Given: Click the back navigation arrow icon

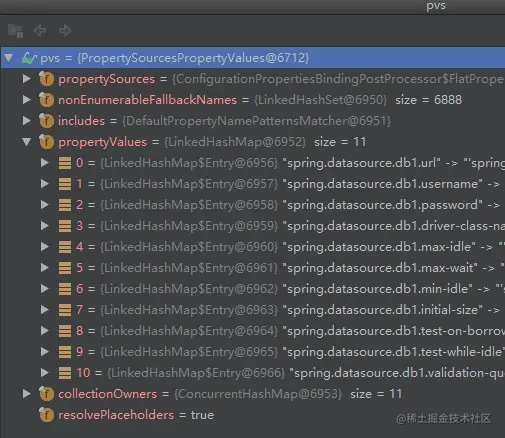Looking at the screenshot, I should [40, 31].
